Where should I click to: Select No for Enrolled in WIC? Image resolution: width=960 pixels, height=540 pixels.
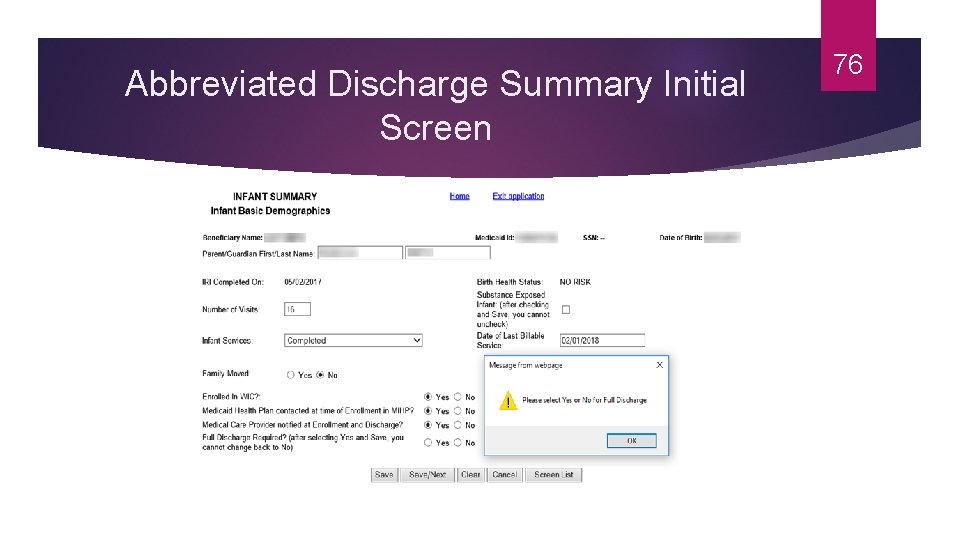click(x=457, y=397)
